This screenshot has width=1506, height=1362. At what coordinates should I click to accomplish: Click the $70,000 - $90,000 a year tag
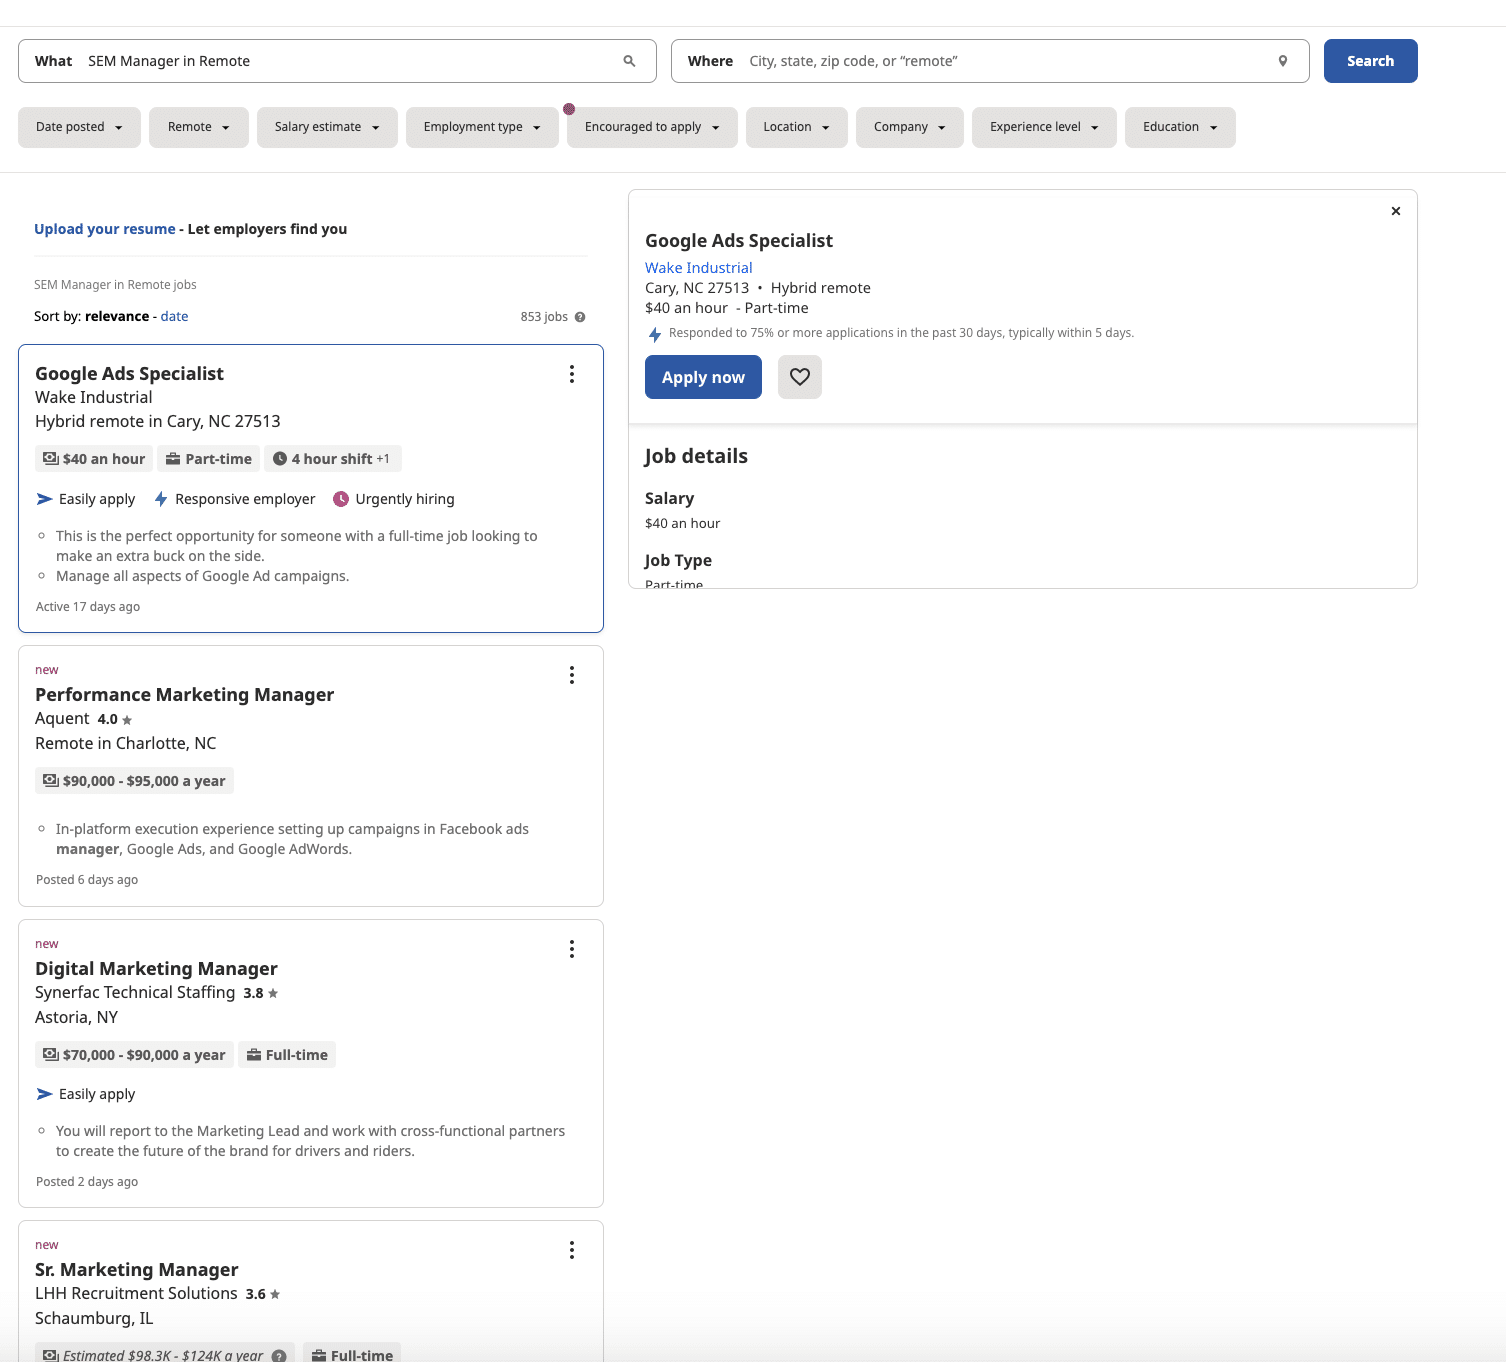click(134, 1055)
